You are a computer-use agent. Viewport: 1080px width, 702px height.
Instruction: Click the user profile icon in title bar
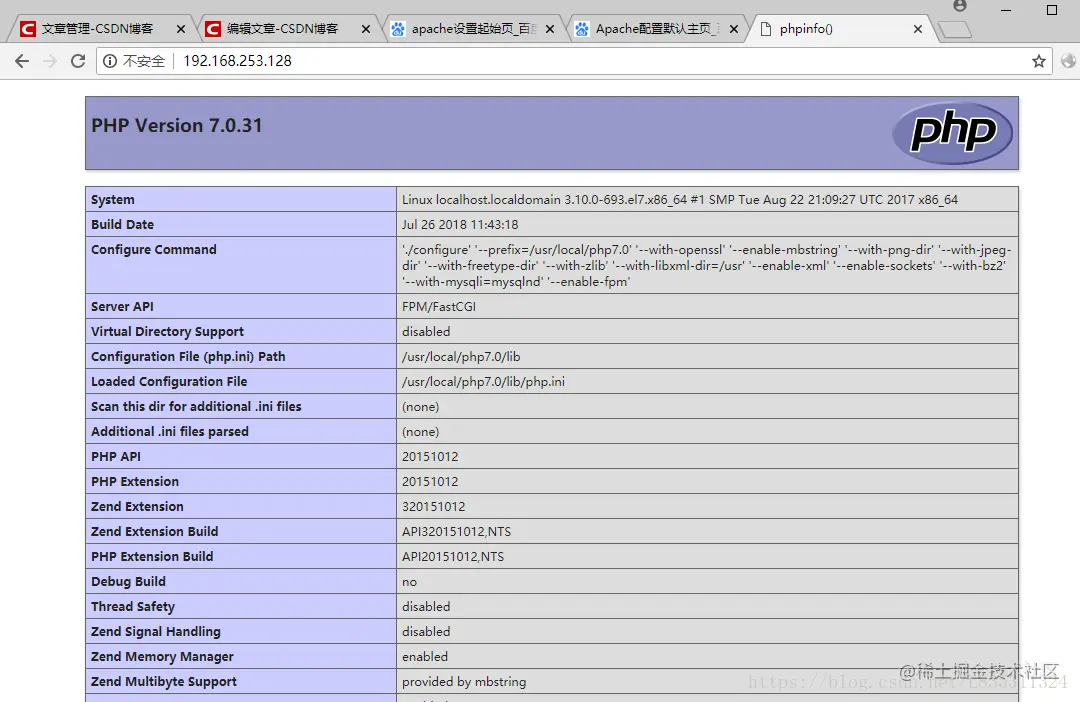pyautogui.click(x=959, y=6)
